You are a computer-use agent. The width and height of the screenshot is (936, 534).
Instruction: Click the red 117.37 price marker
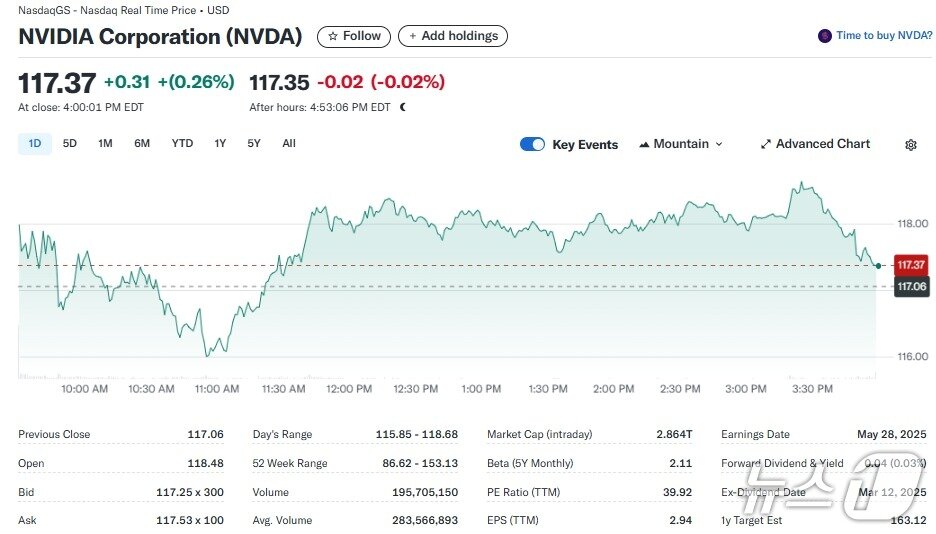(x=910, y=265)
